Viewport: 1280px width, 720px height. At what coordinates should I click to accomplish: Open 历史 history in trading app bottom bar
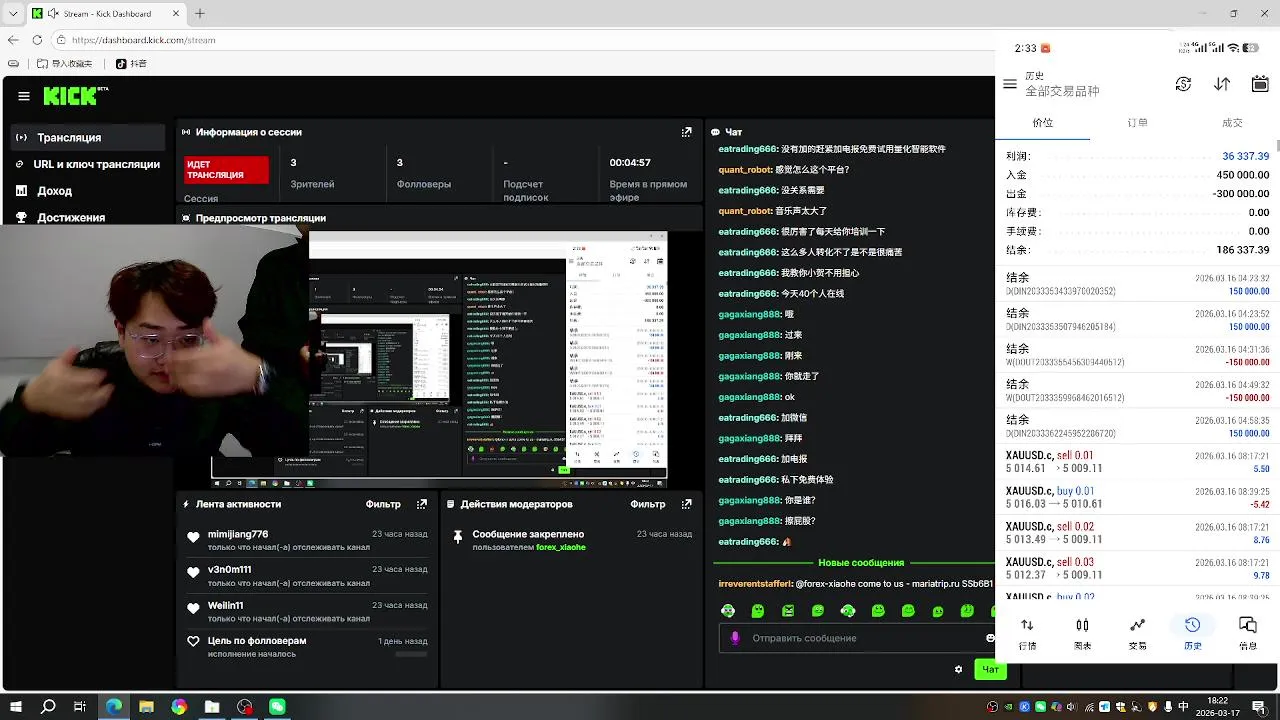(x=1192, y=633)
